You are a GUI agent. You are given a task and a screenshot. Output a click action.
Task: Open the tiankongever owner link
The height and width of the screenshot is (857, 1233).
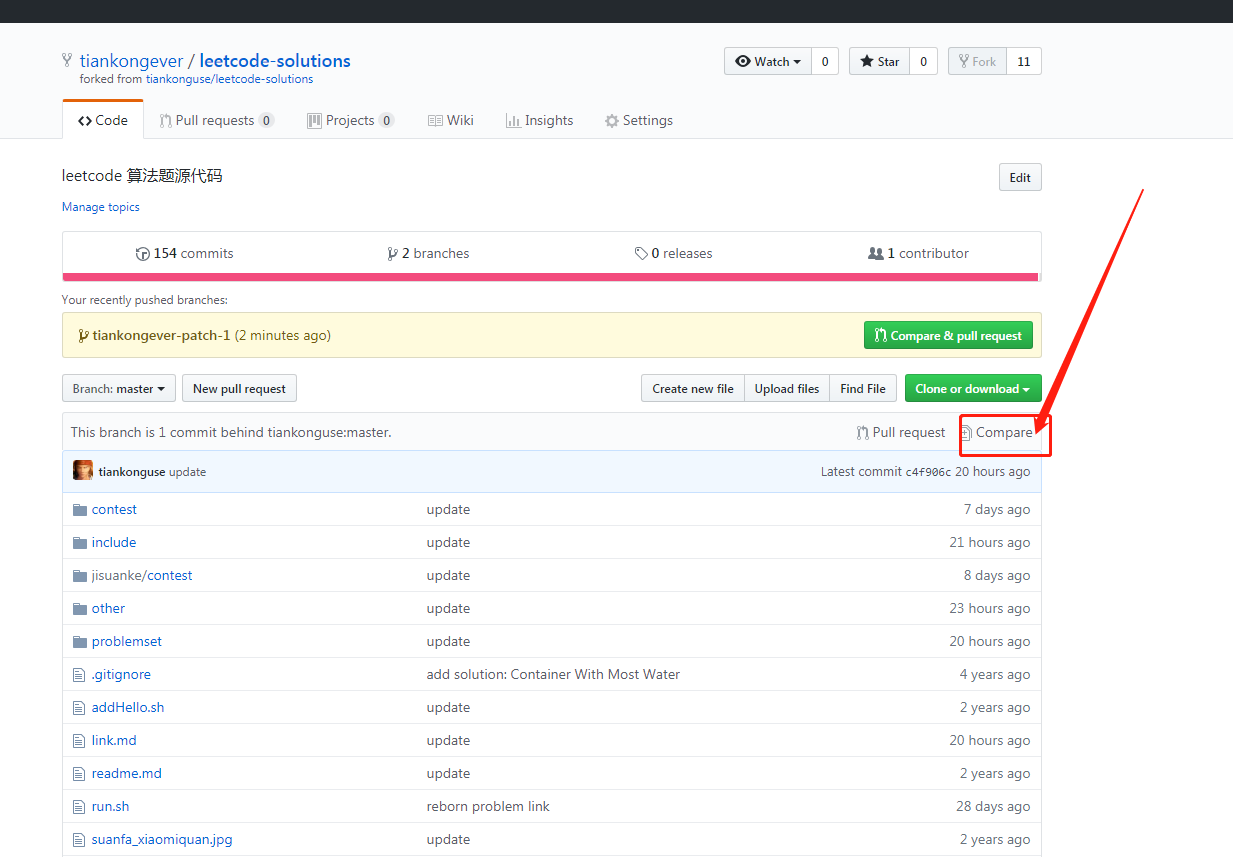pyautogui.click(x=130, y=61)
